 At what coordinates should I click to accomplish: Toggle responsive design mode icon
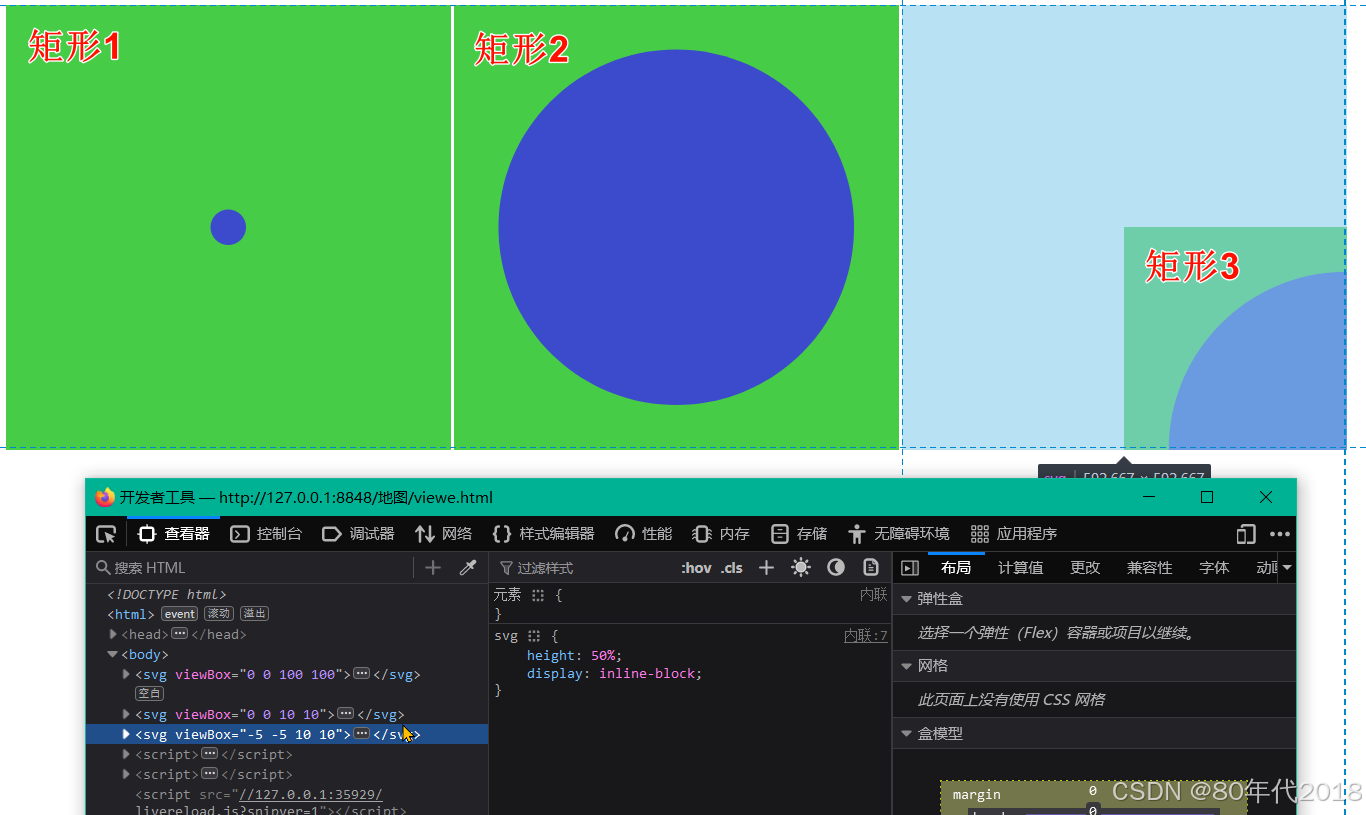1246,534
